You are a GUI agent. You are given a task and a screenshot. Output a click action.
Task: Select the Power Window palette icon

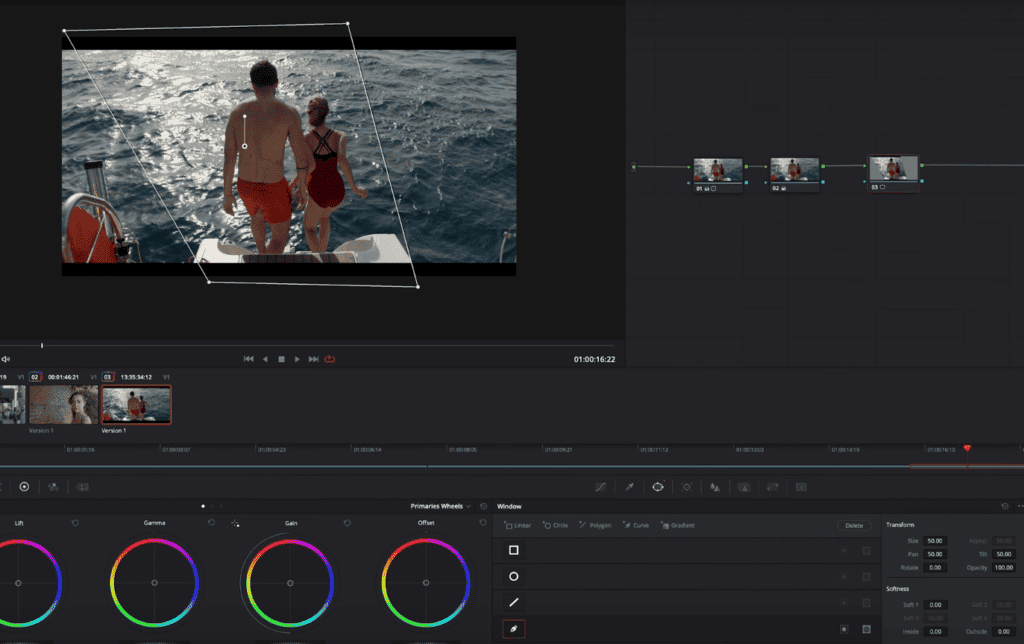click(658, 487)
